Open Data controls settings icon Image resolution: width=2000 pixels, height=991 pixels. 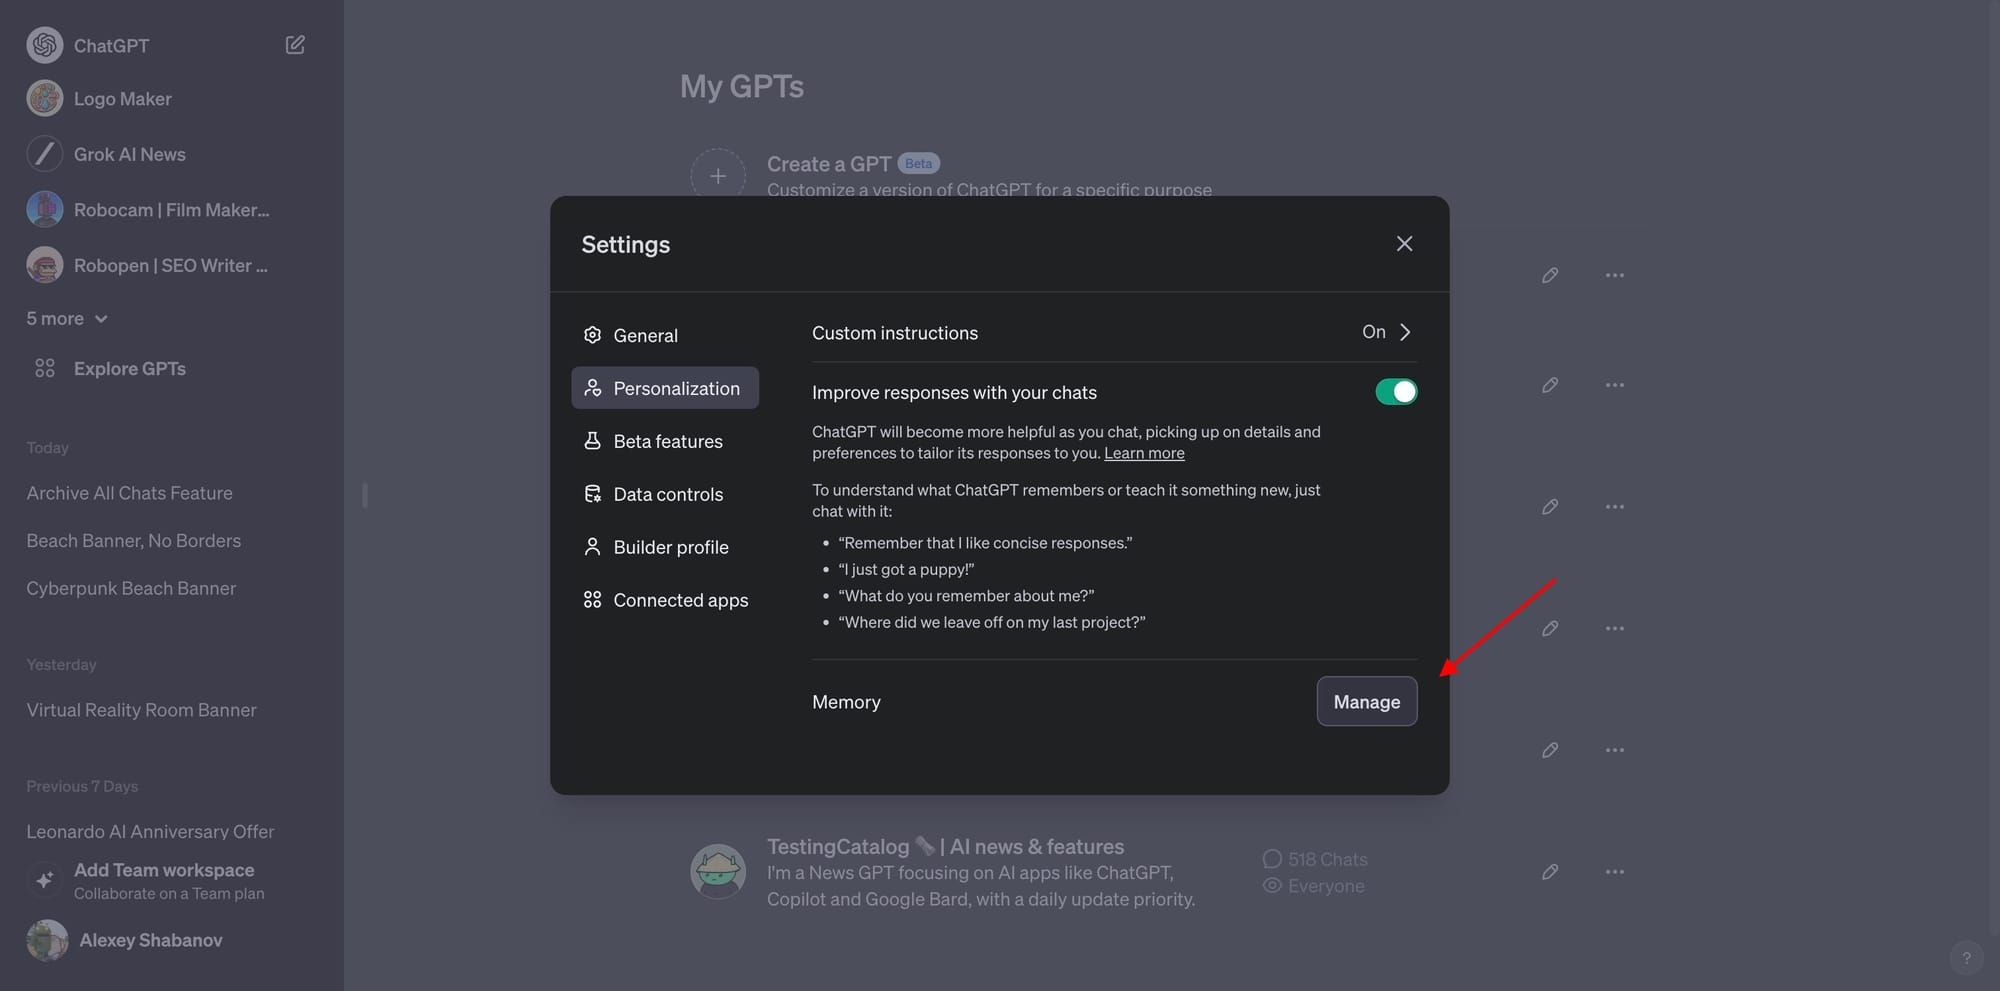(592, 493)
